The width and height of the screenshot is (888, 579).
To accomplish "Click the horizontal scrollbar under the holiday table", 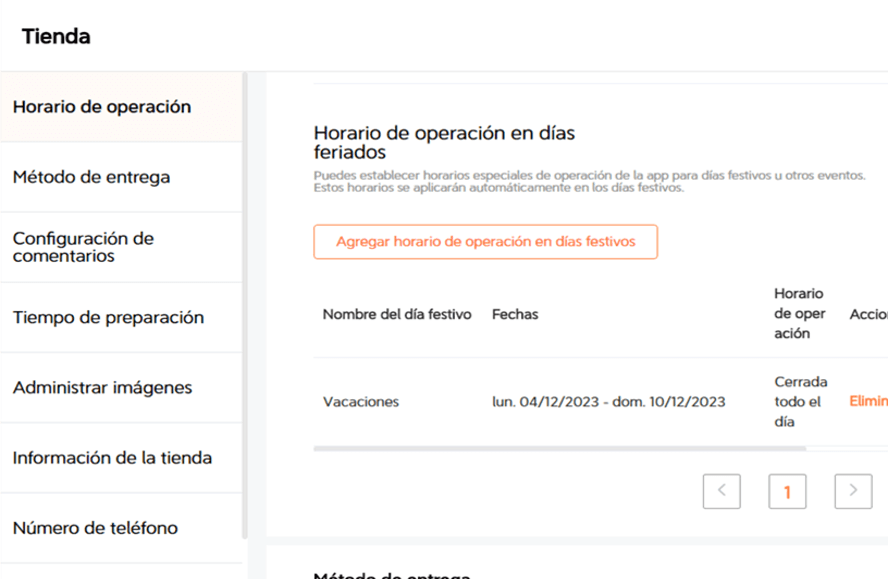I will [x=560, y=449].
